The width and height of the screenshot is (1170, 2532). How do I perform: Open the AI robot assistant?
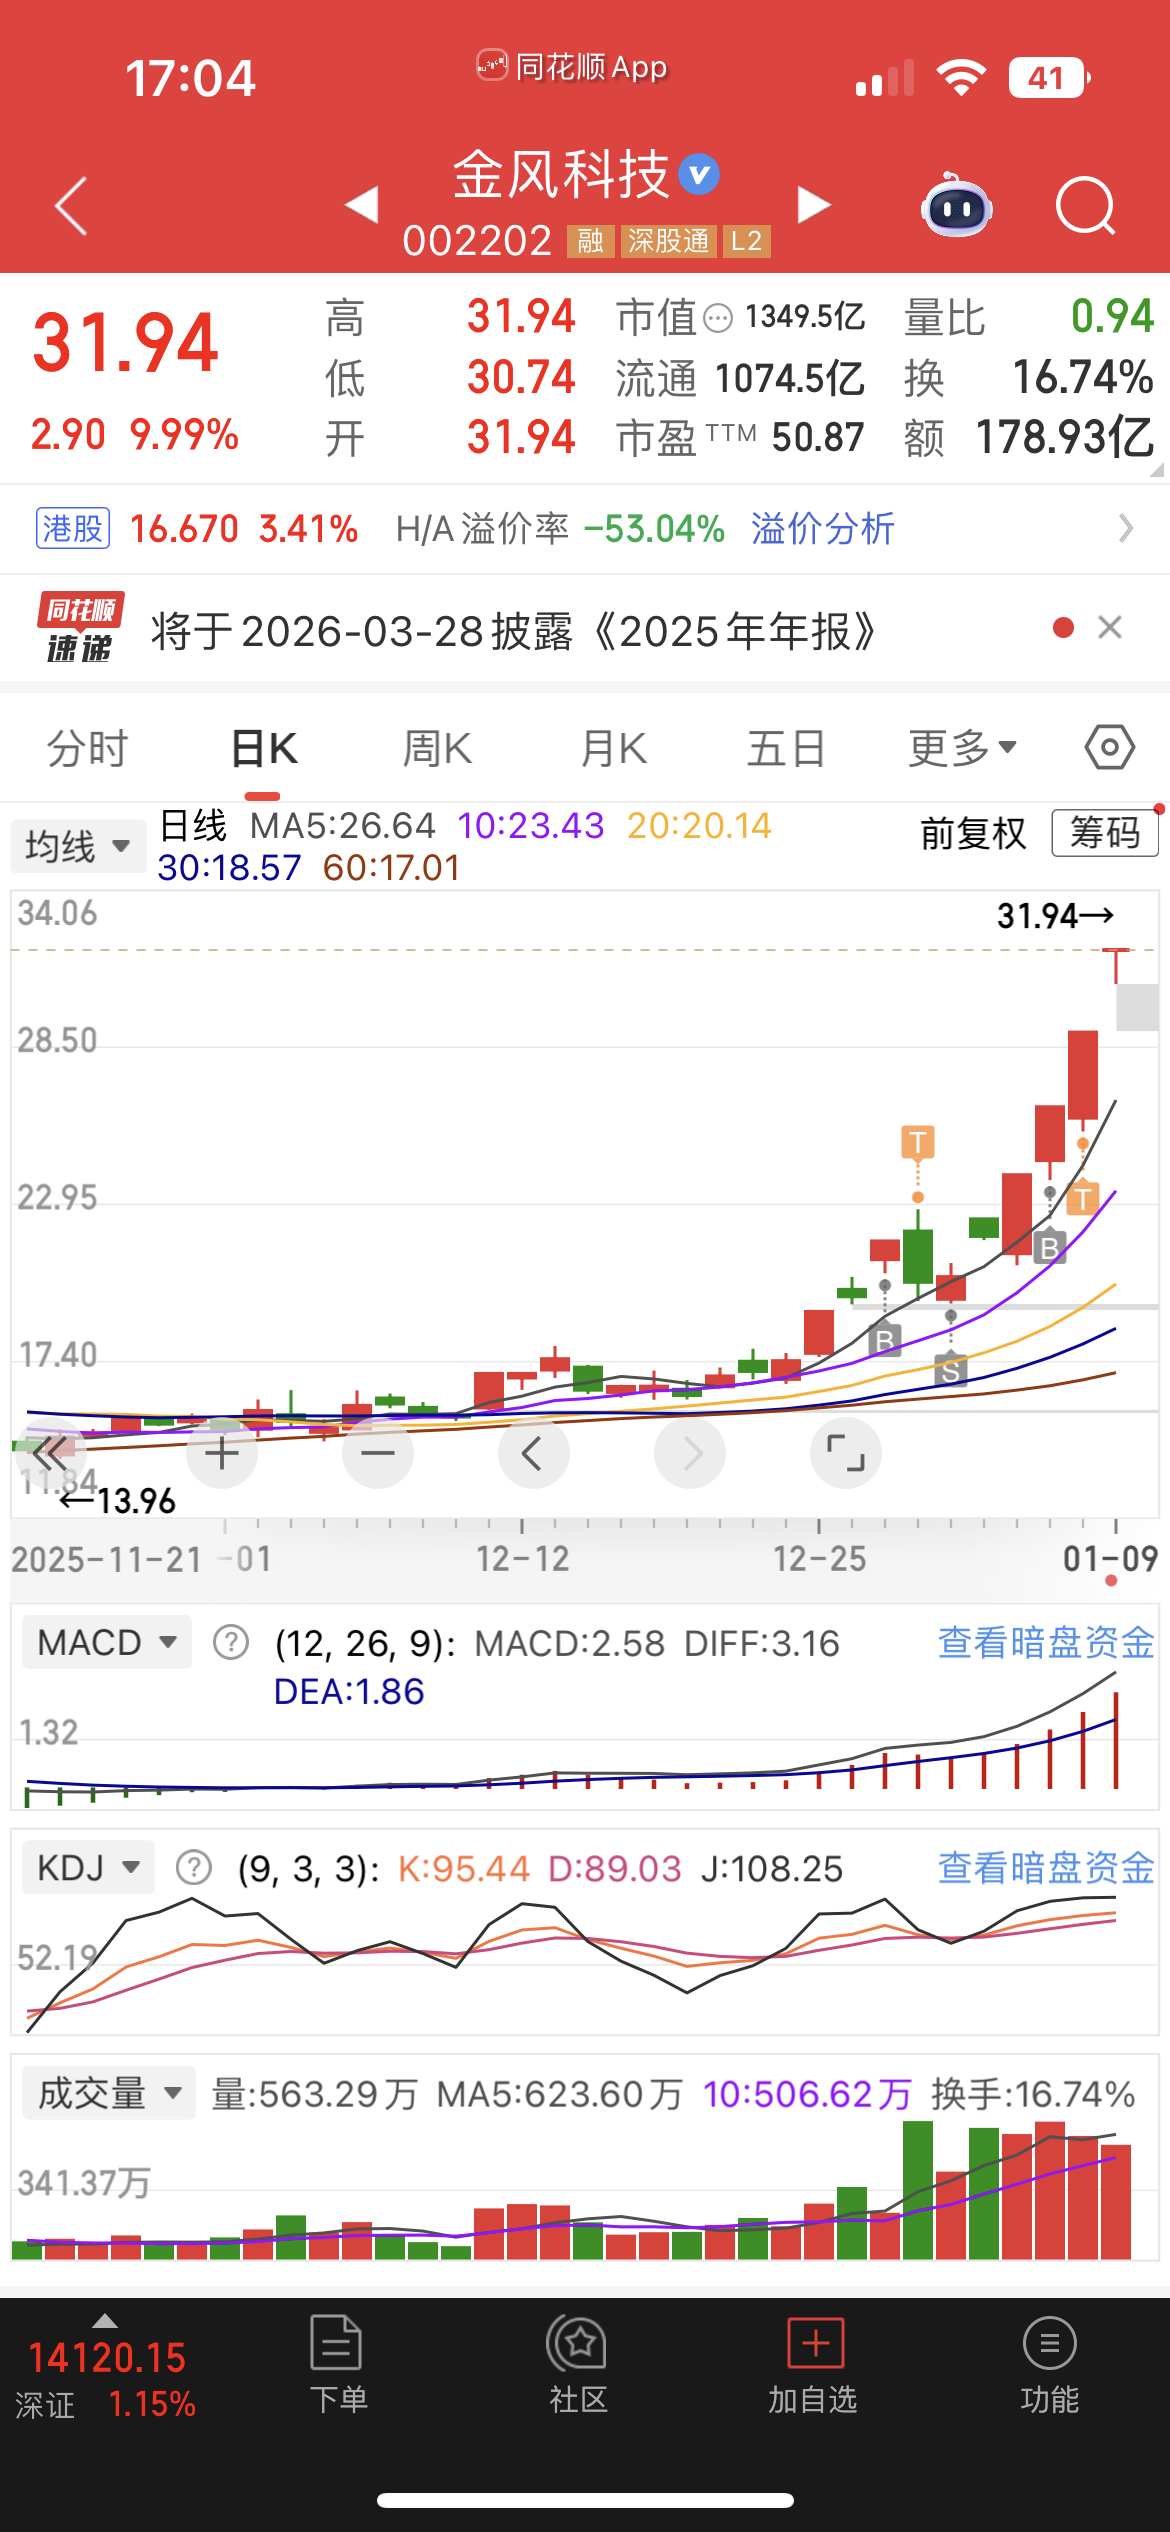(x=955, y=206)
